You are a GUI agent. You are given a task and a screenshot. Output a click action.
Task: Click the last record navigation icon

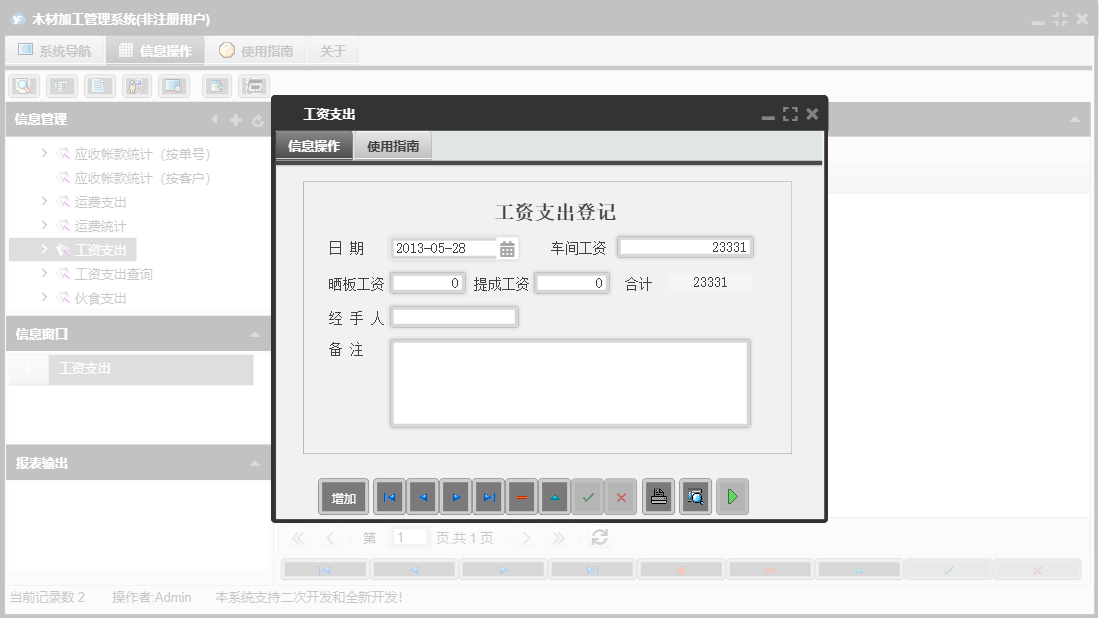click(487, 496)
